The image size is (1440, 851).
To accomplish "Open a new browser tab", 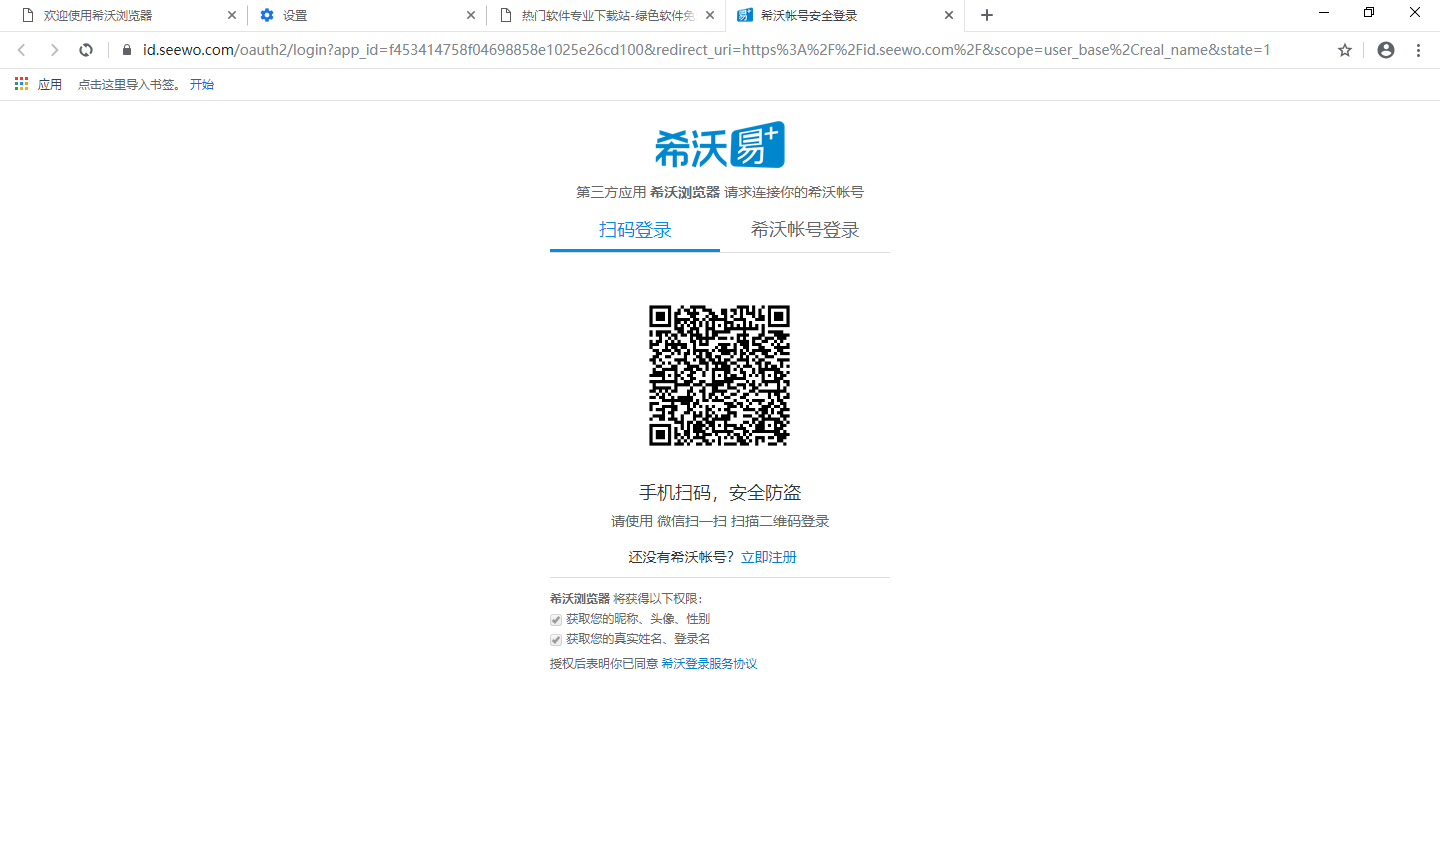I will 987,15.
